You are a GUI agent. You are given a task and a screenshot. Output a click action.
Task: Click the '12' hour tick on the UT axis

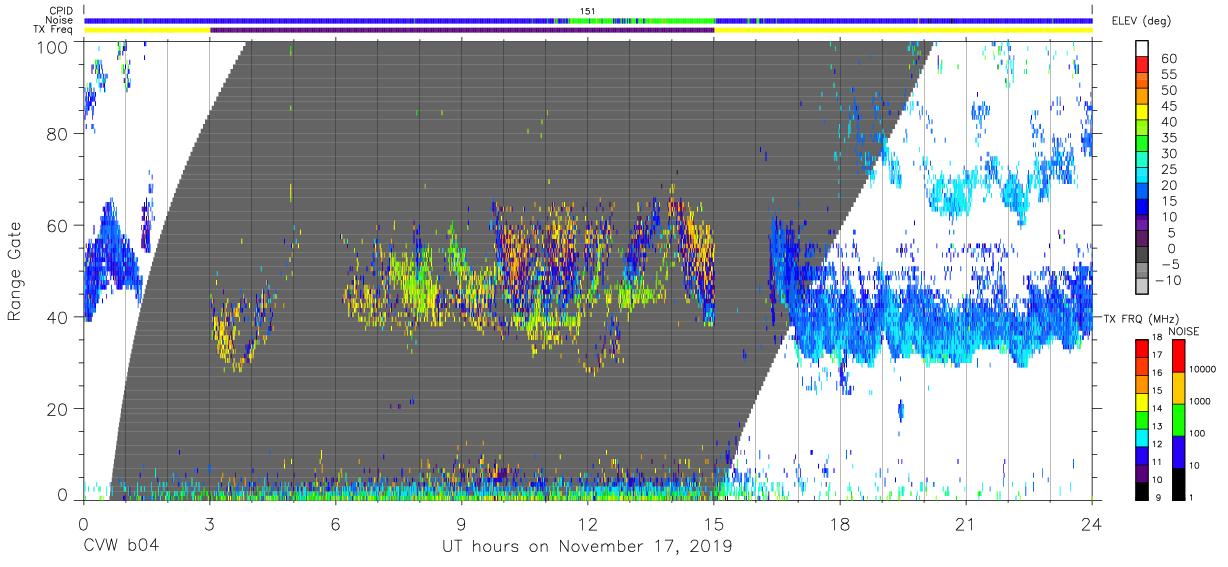click(588, 522)
